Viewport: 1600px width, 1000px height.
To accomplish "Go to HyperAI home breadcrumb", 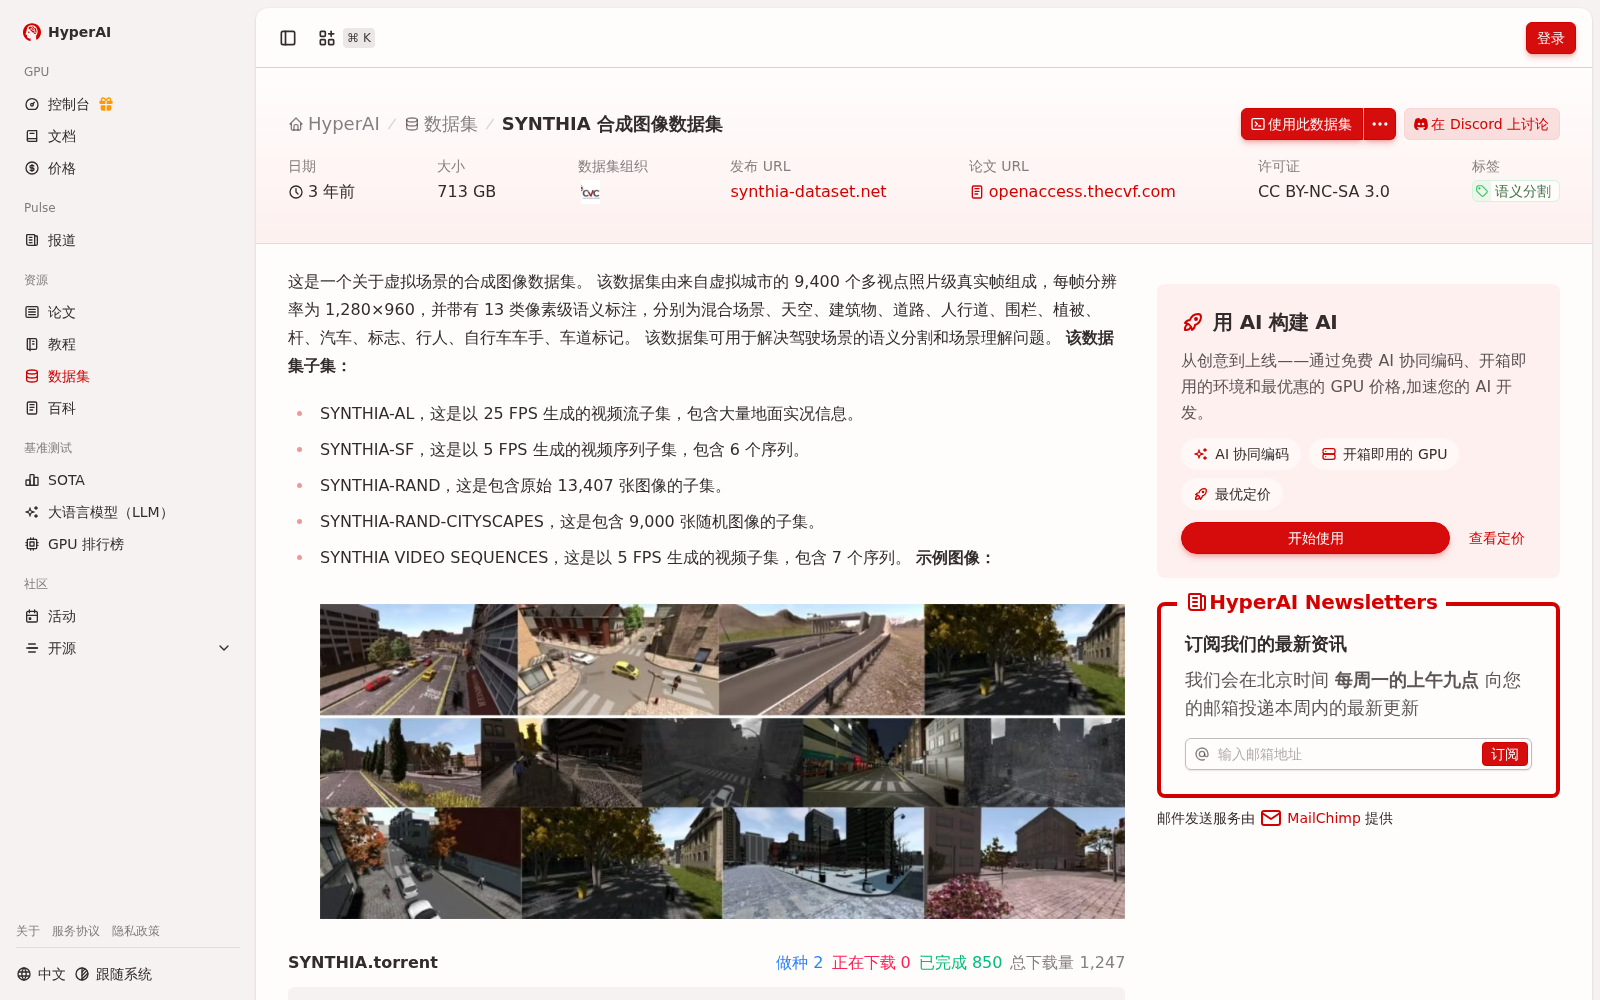I will click(x=334, y=124).
